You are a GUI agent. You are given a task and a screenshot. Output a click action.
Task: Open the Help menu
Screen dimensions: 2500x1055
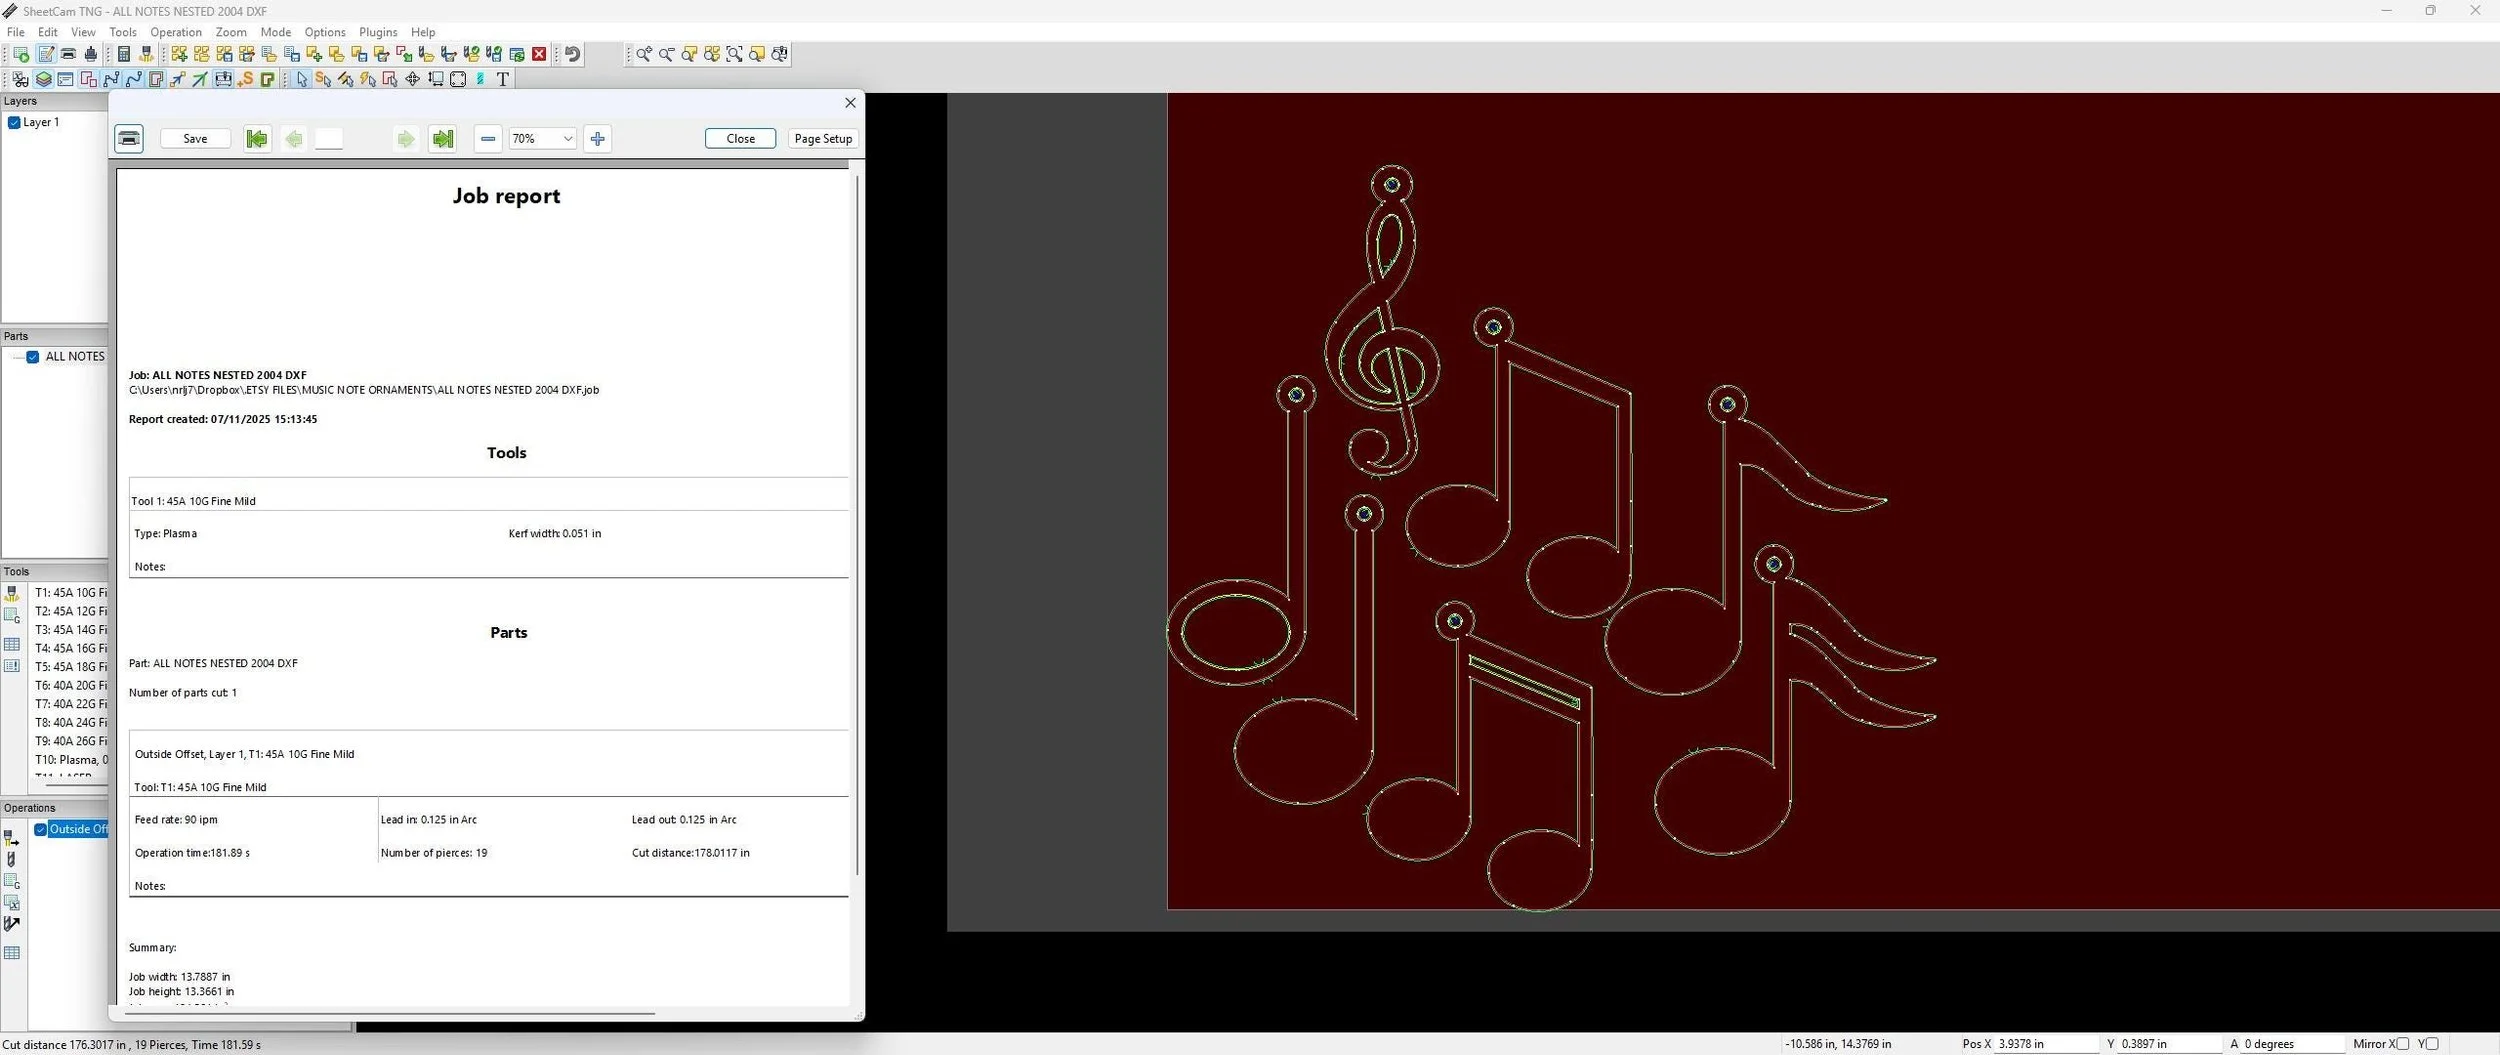423,32
